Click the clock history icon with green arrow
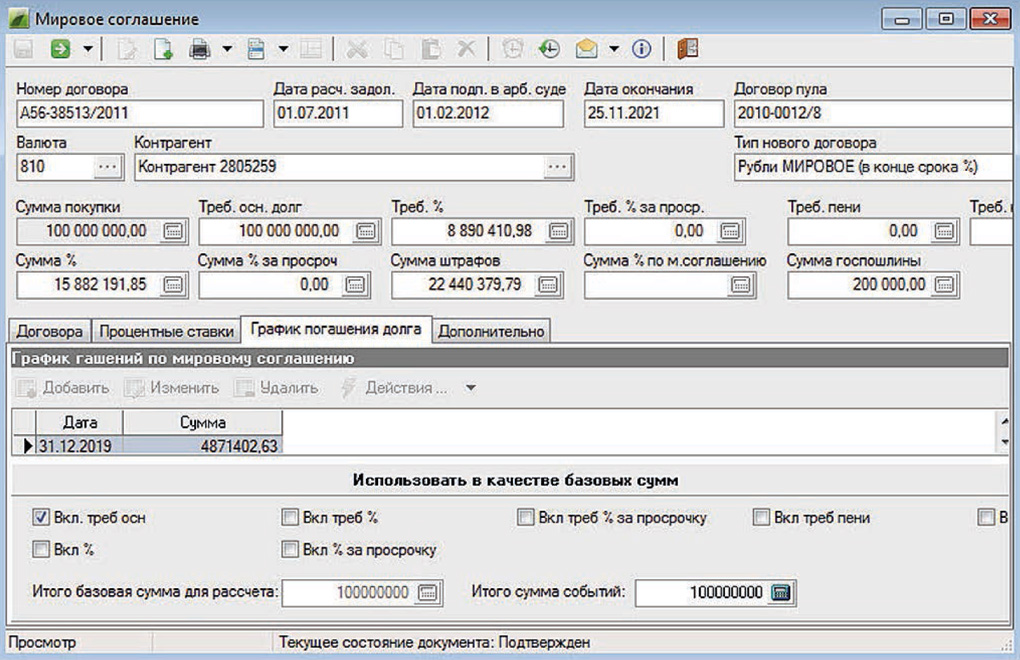 (548, 48)
